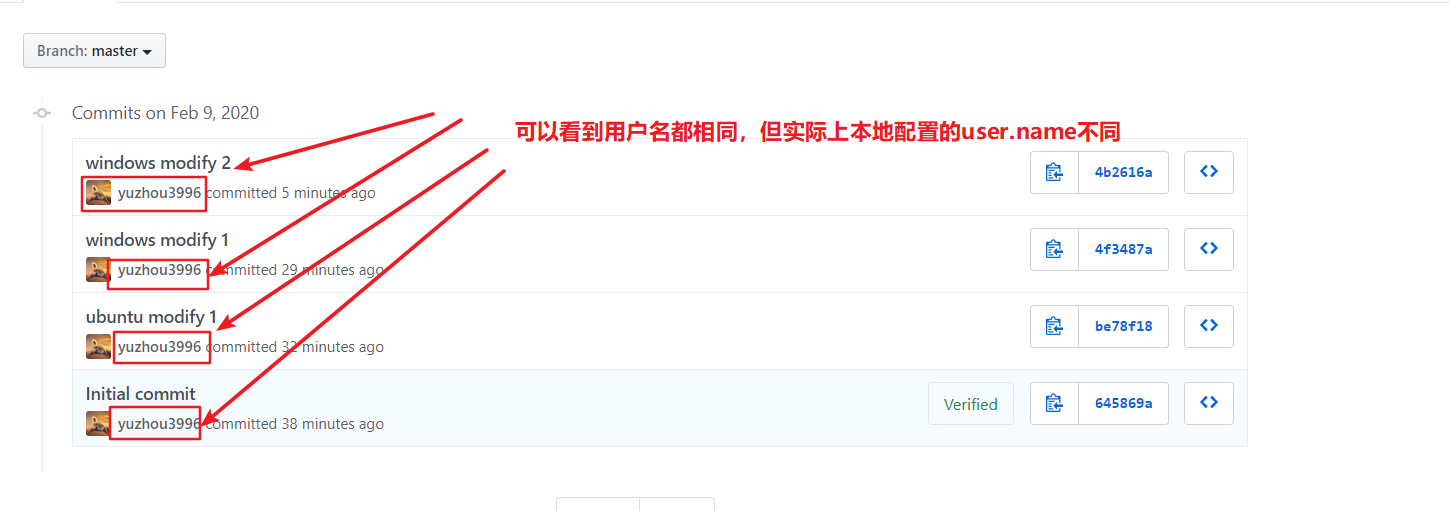
Task: Copy full SHA for commit 4b2616a
Action: [x=1055, y=172]
